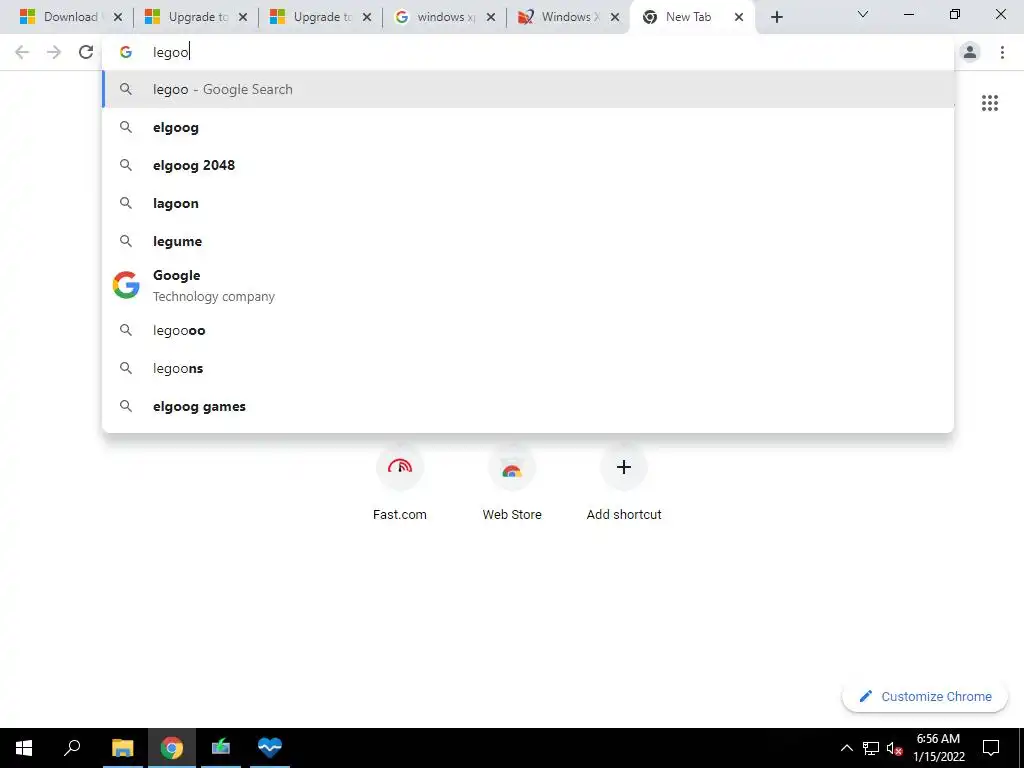Choose the legoo - Google Search suggestion
This screenshot has height=768, width=1024.
528,89
